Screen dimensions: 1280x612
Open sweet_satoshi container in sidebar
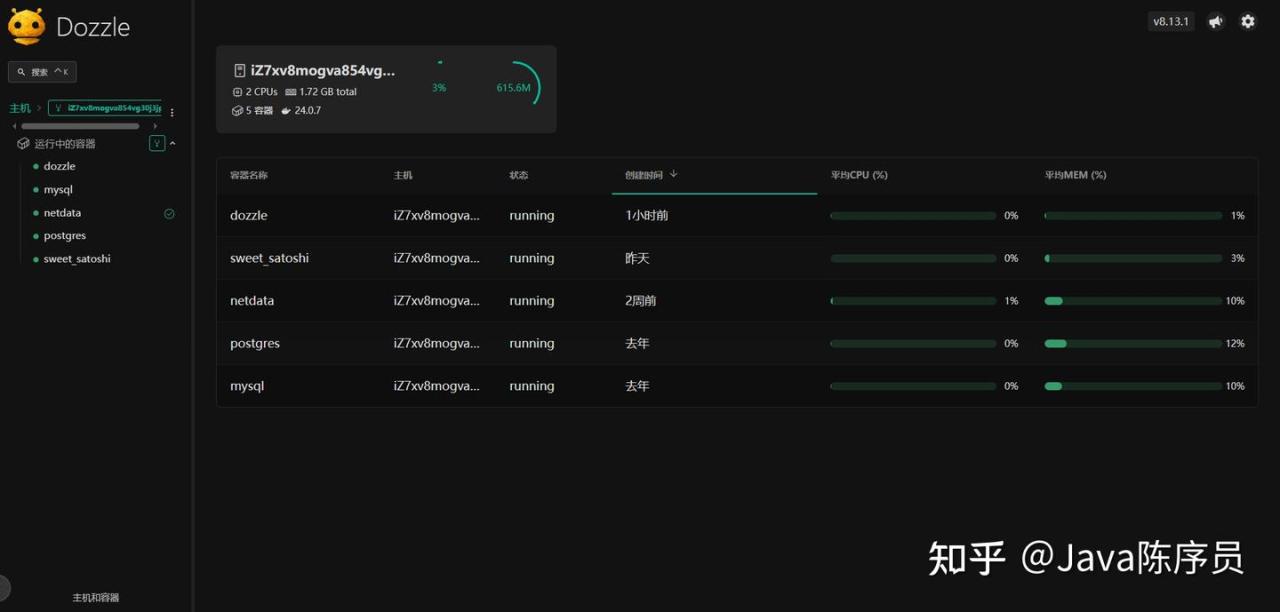point(77,259)
